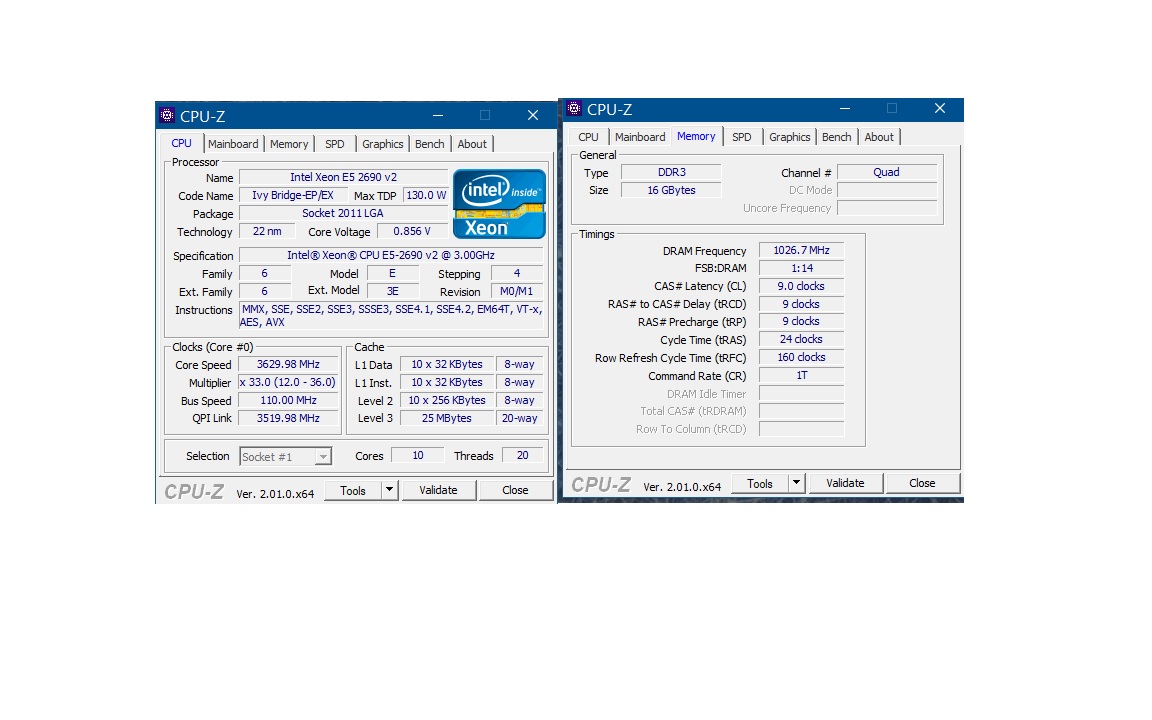Open About tab in right Memory window
Viewport: 1152px width, 720px height.
[879, 137]
